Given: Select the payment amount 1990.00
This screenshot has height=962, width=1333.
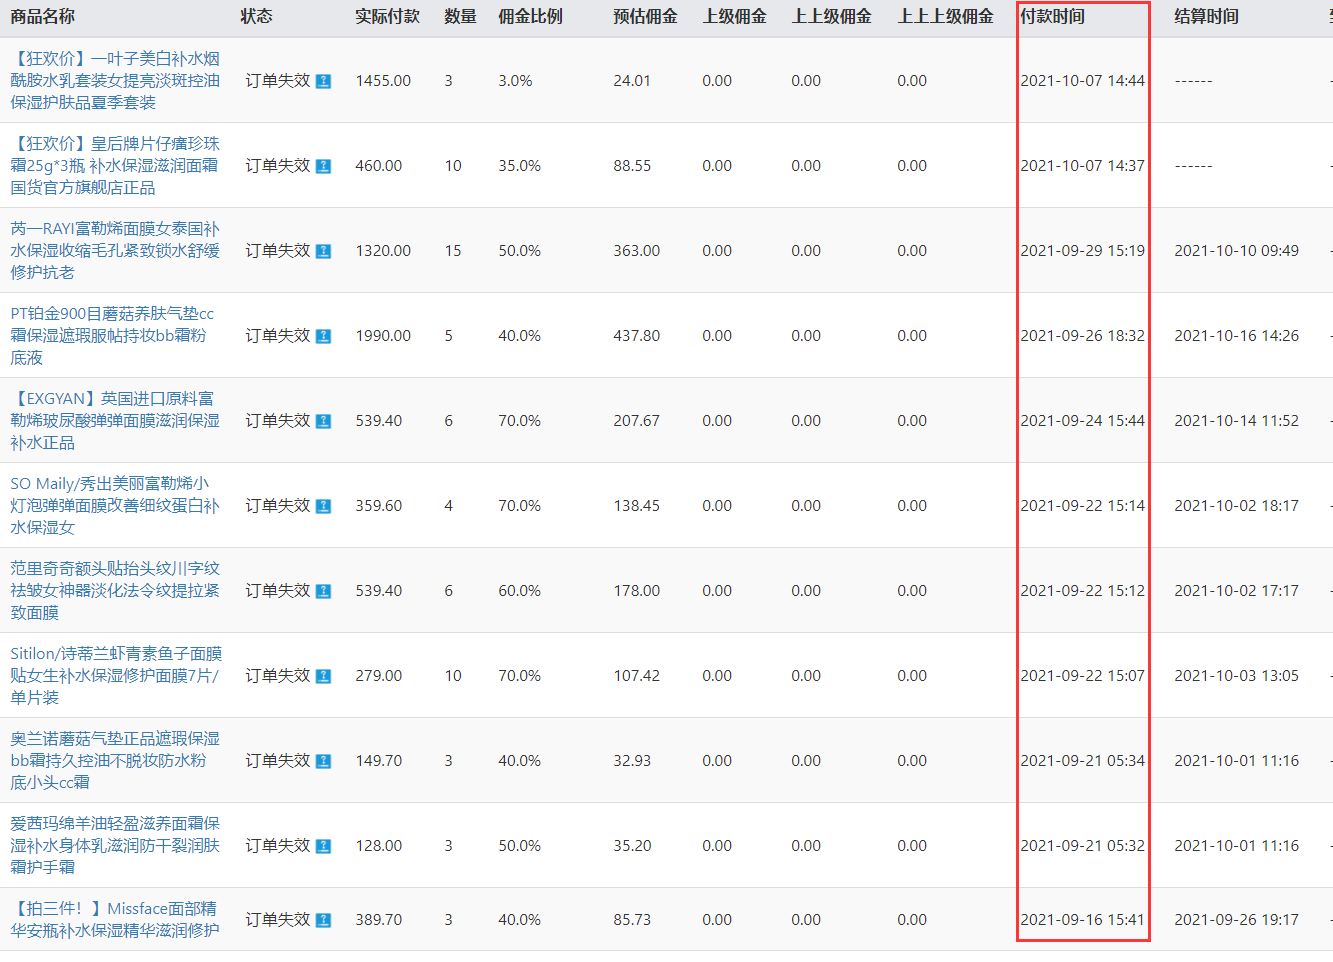Looking at the screenshot, I should 383,336.
